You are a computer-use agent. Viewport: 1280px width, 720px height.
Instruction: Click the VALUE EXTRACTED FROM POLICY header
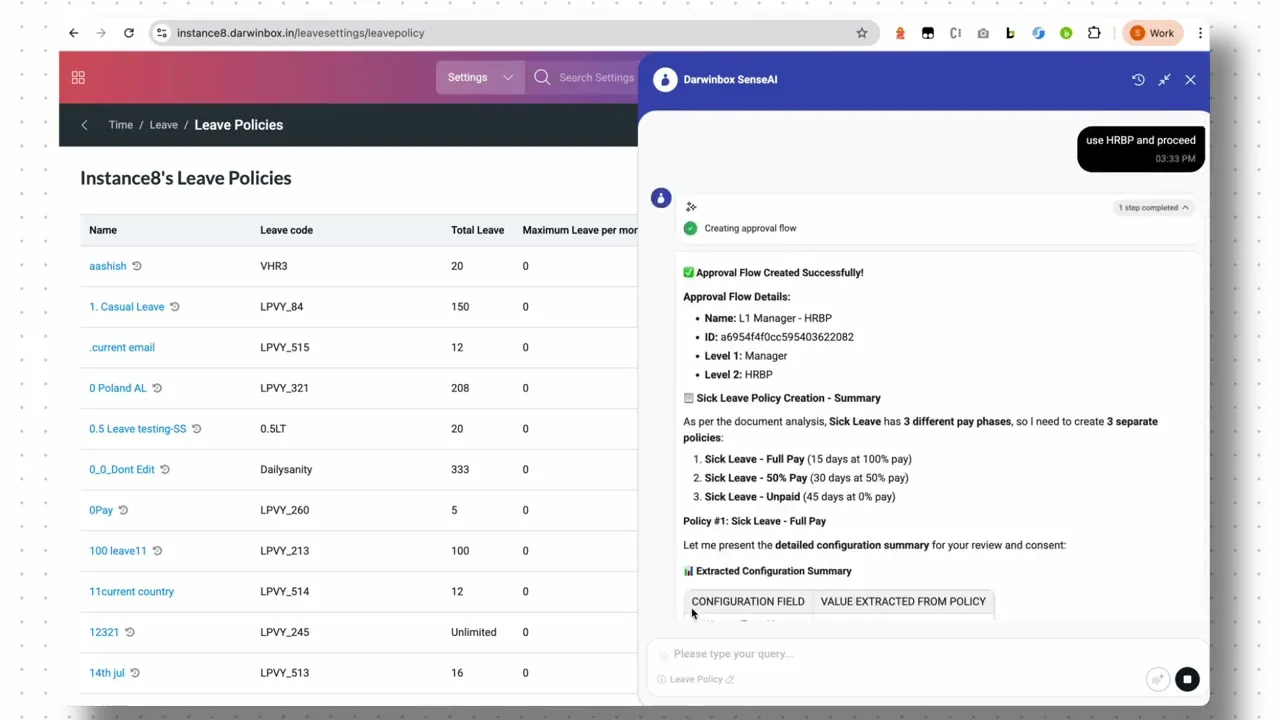(x=903, y=601)
